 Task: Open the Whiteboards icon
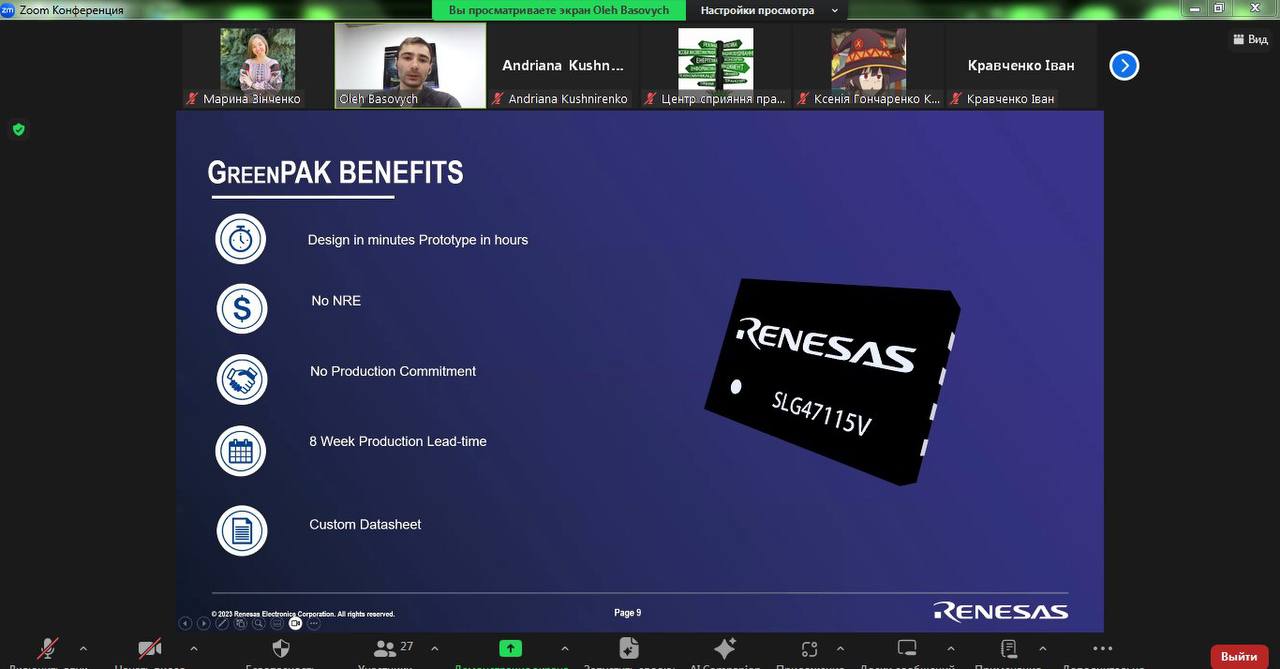(x=907, y=648)
